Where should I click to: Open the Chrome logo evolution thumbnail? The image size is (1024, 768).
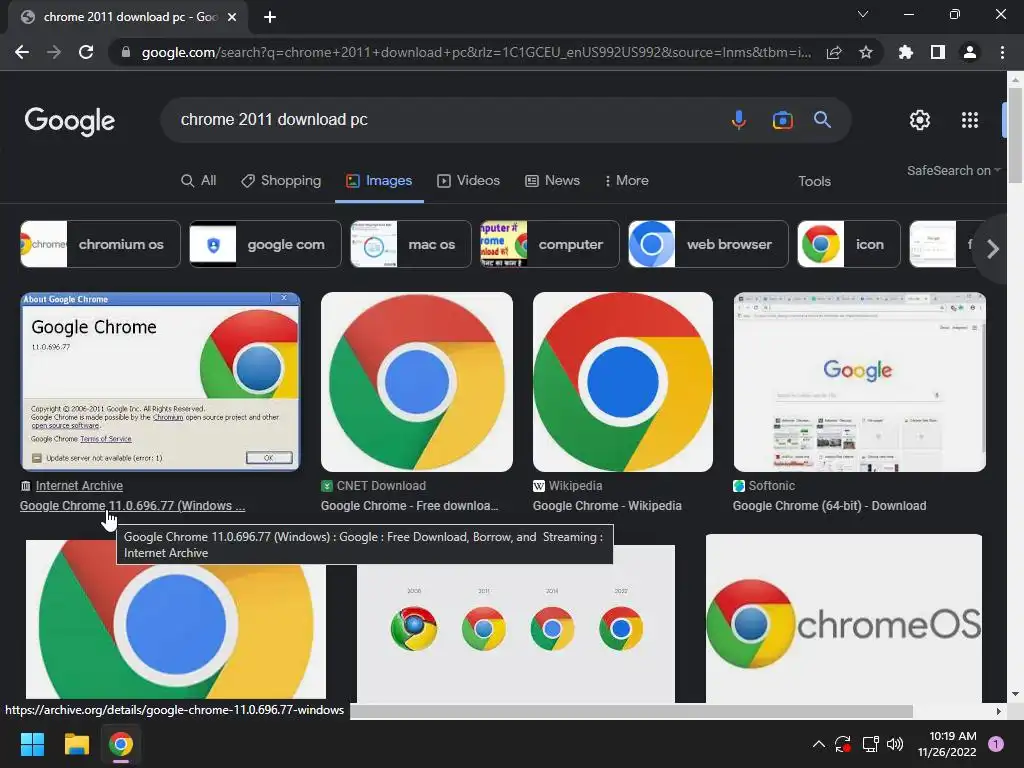point(516,633)
